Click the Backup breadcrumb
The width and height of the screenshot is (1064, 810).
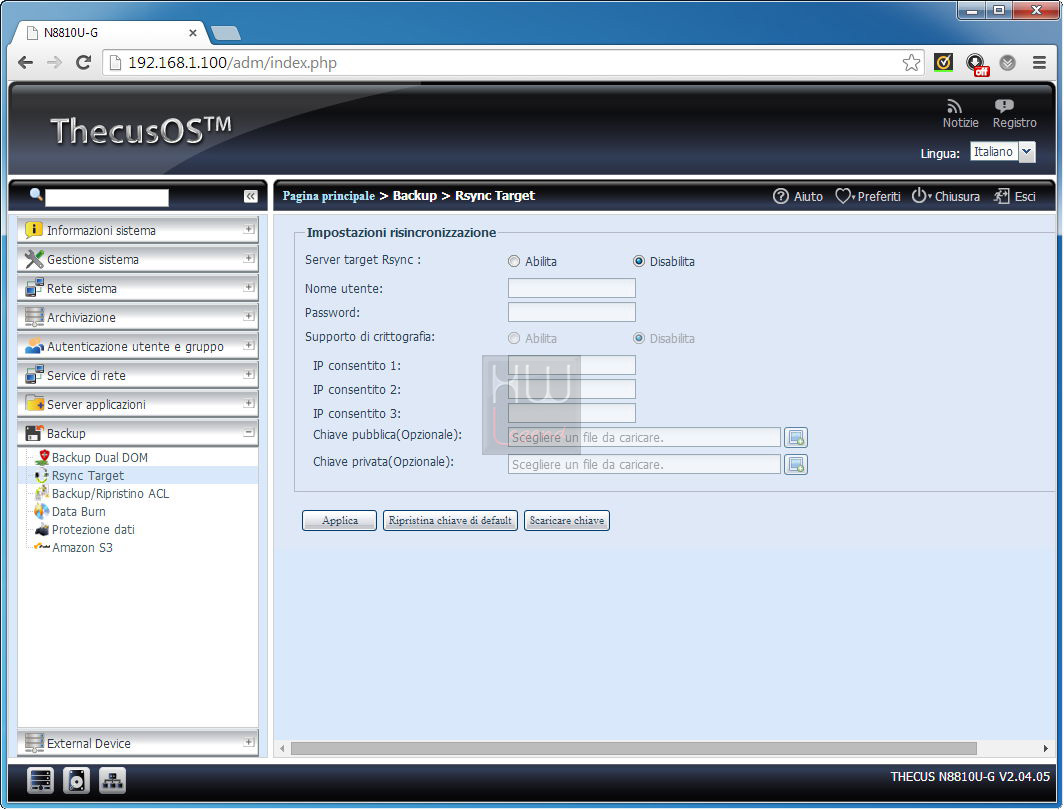point(415,196)
